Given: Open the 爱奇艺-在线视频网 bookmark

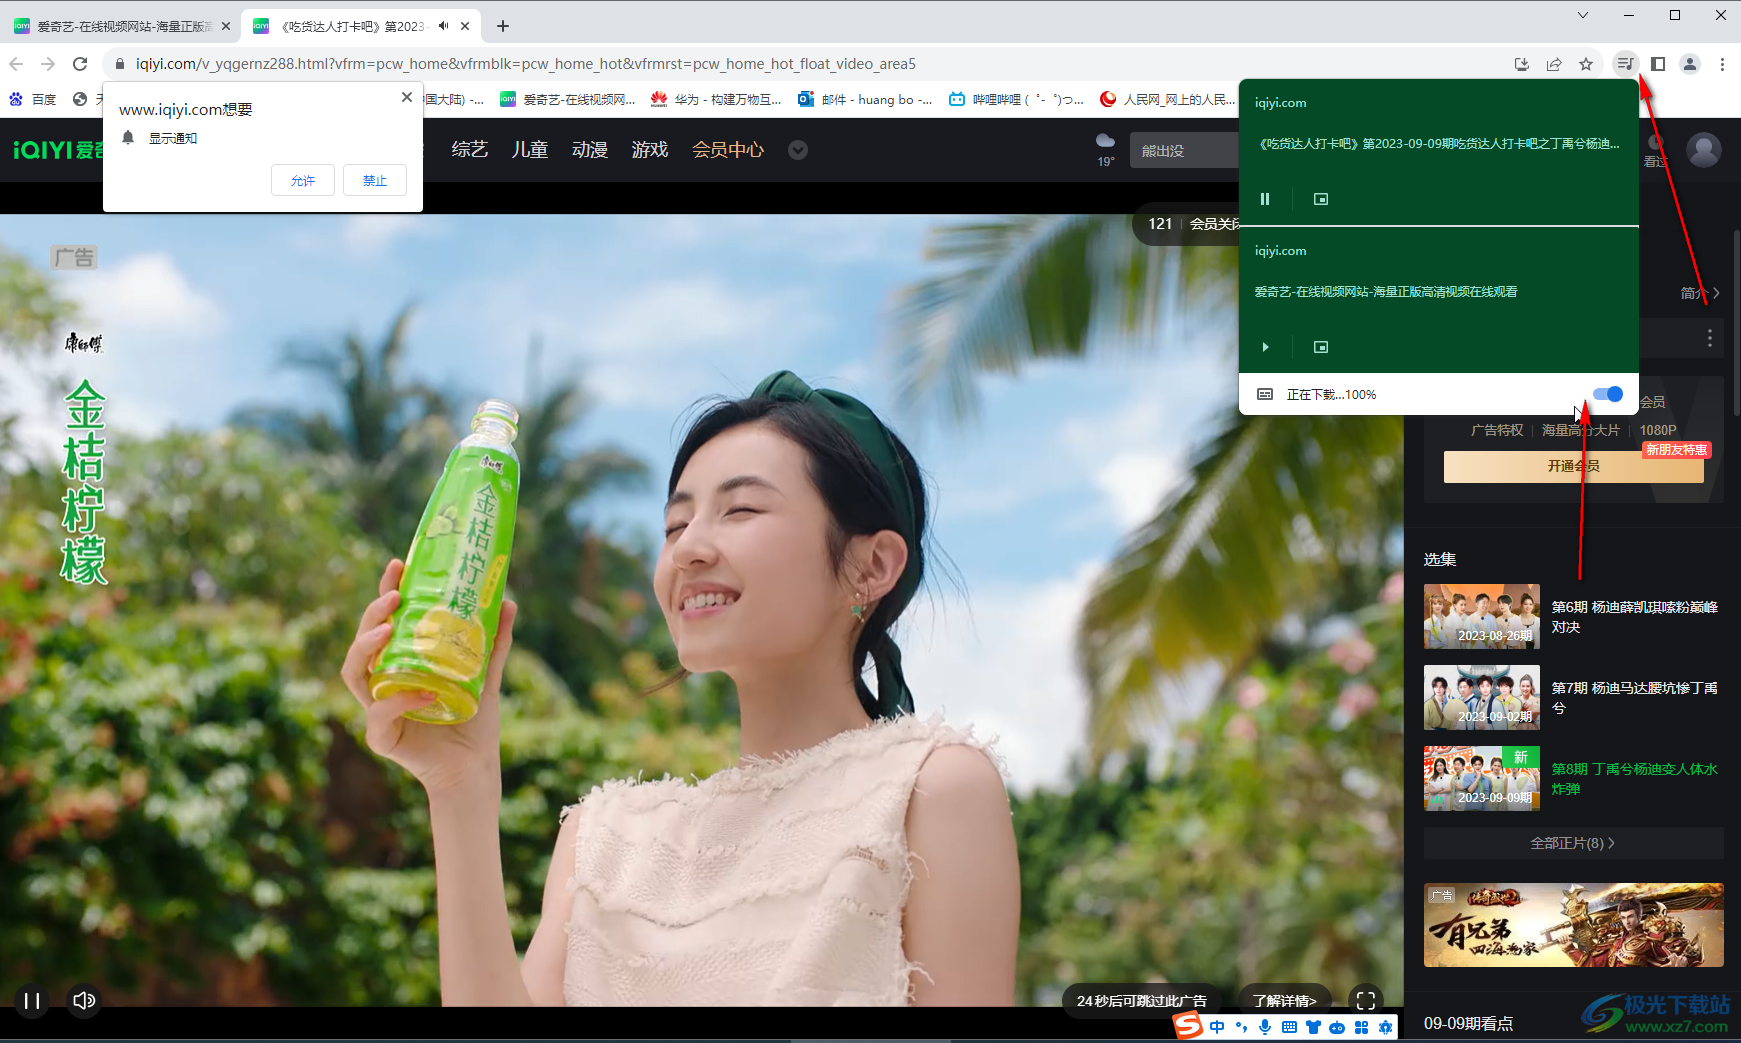Looking at the screenshot, I should pyautogui.click(x=567, y=99).
